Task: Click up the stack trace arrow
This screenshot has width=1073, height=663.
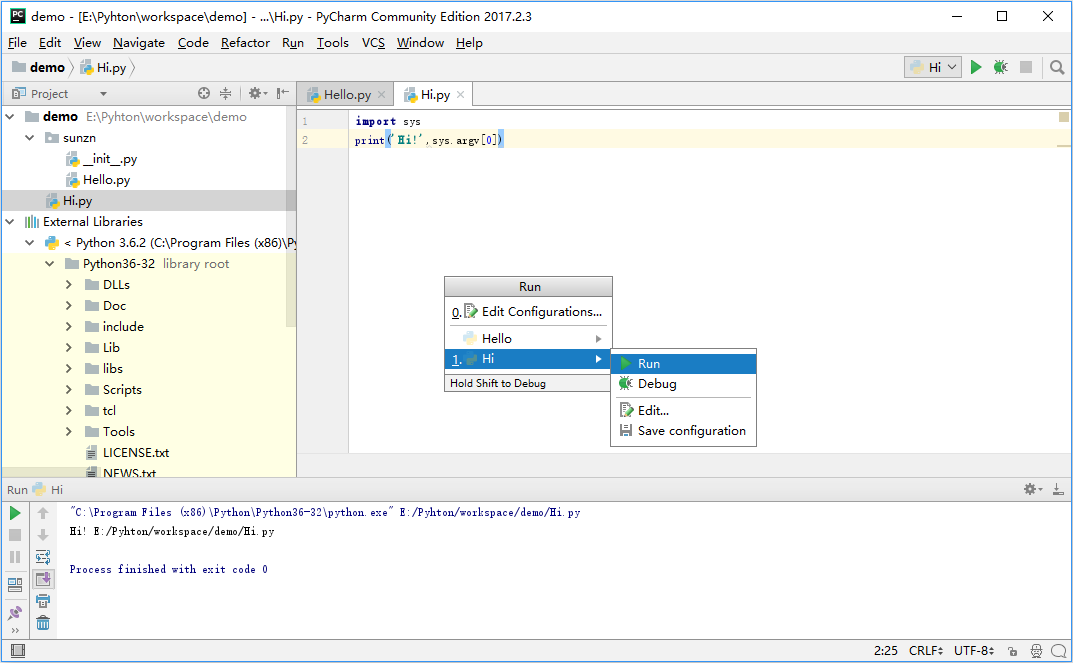Action: coord(43,513)
